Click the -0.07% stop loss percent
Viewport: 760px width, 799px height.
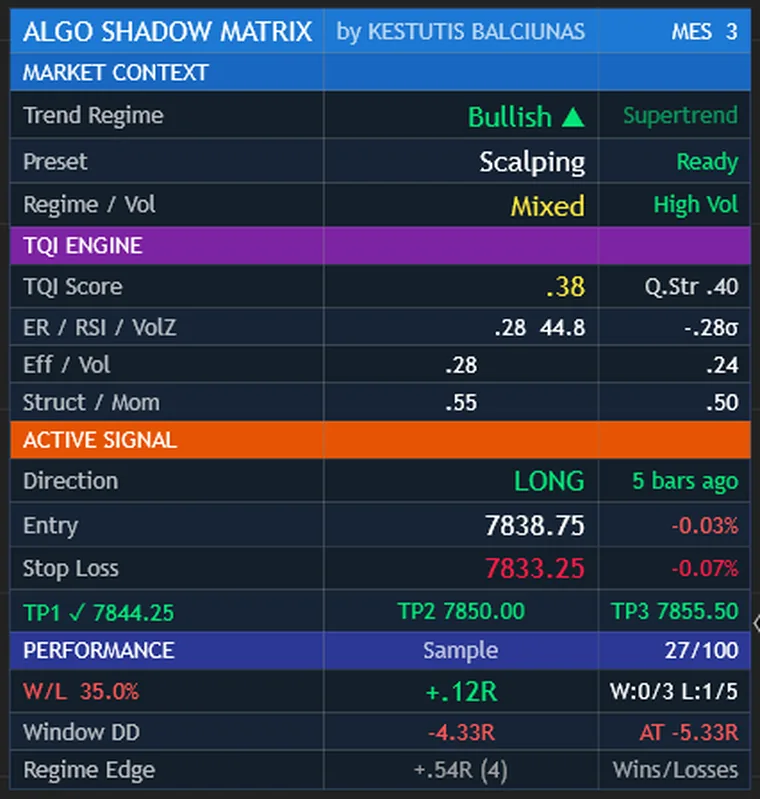(x=704, y=568)
